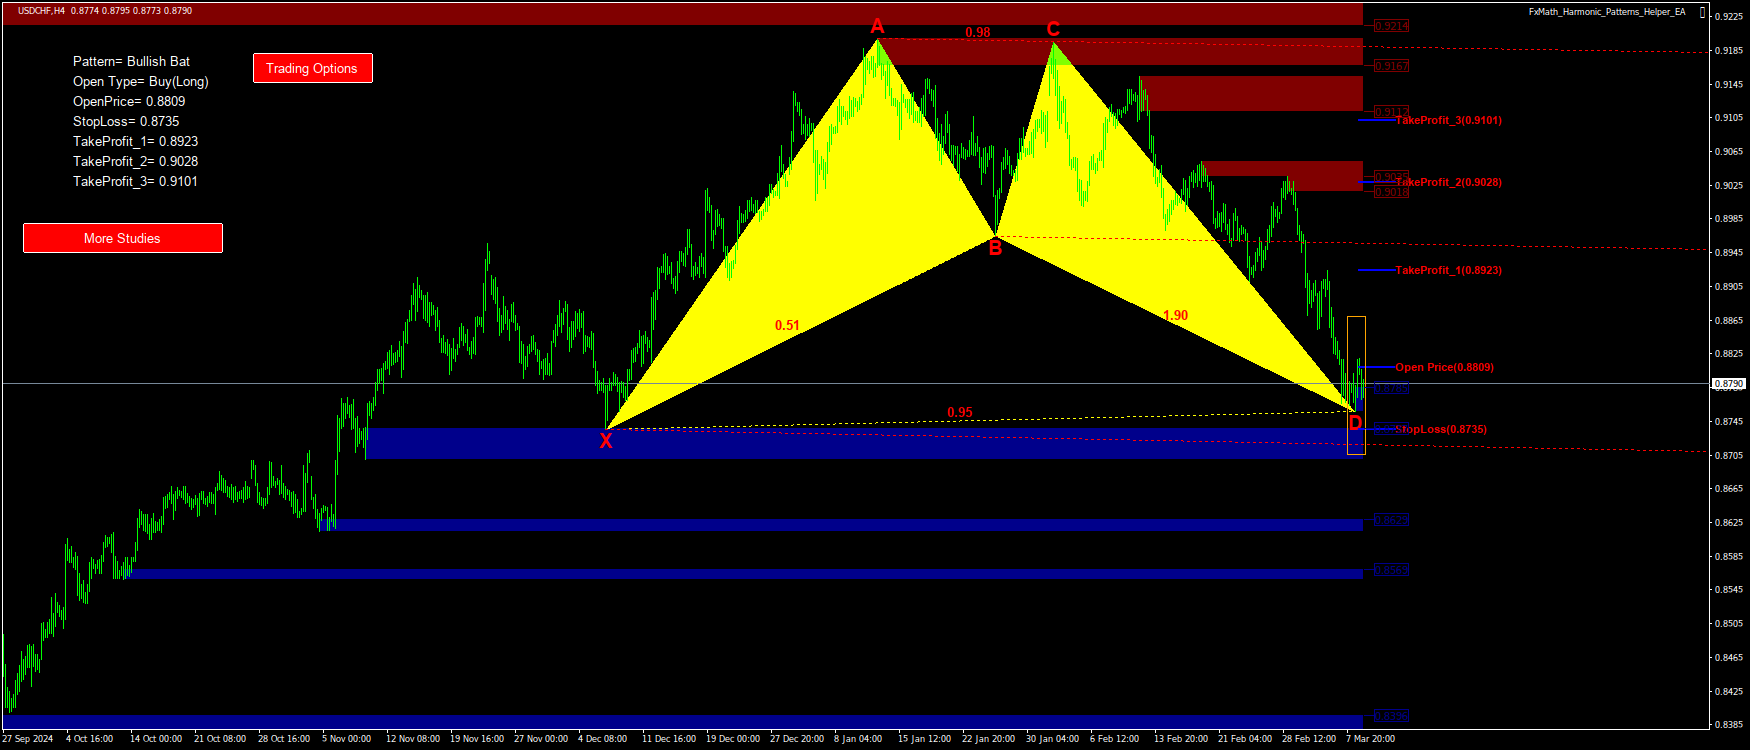This screenshot has width=1750, height=750.
Task: Click the TakeProfit_2(0.9028) level label
Action: click(x=1448, y=182)
